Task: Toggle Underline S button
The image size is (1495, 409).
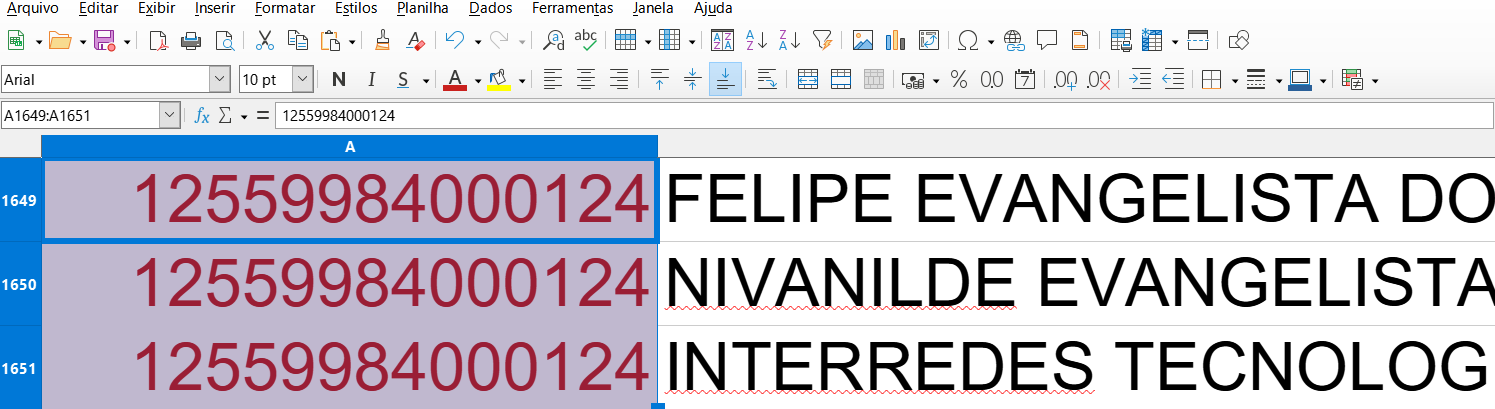Action: point(403,80)
